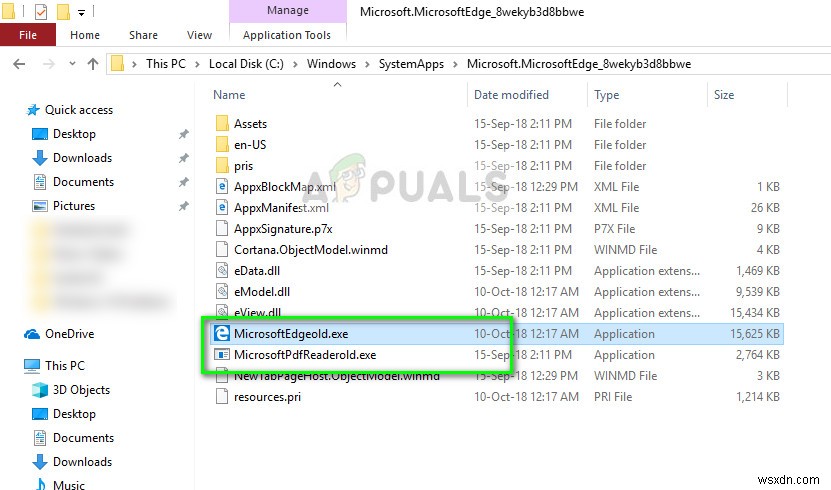Select pinned Pictures under Quick access

pos(74,206)
